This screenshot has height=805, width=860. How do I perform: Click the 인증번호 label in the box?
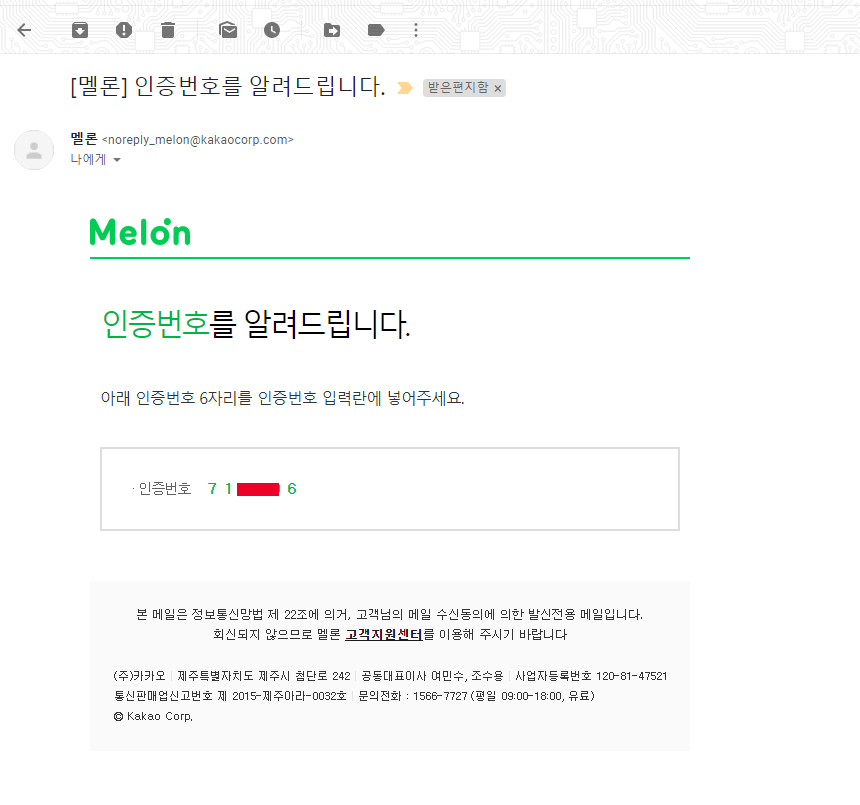(x=165, y=489)
